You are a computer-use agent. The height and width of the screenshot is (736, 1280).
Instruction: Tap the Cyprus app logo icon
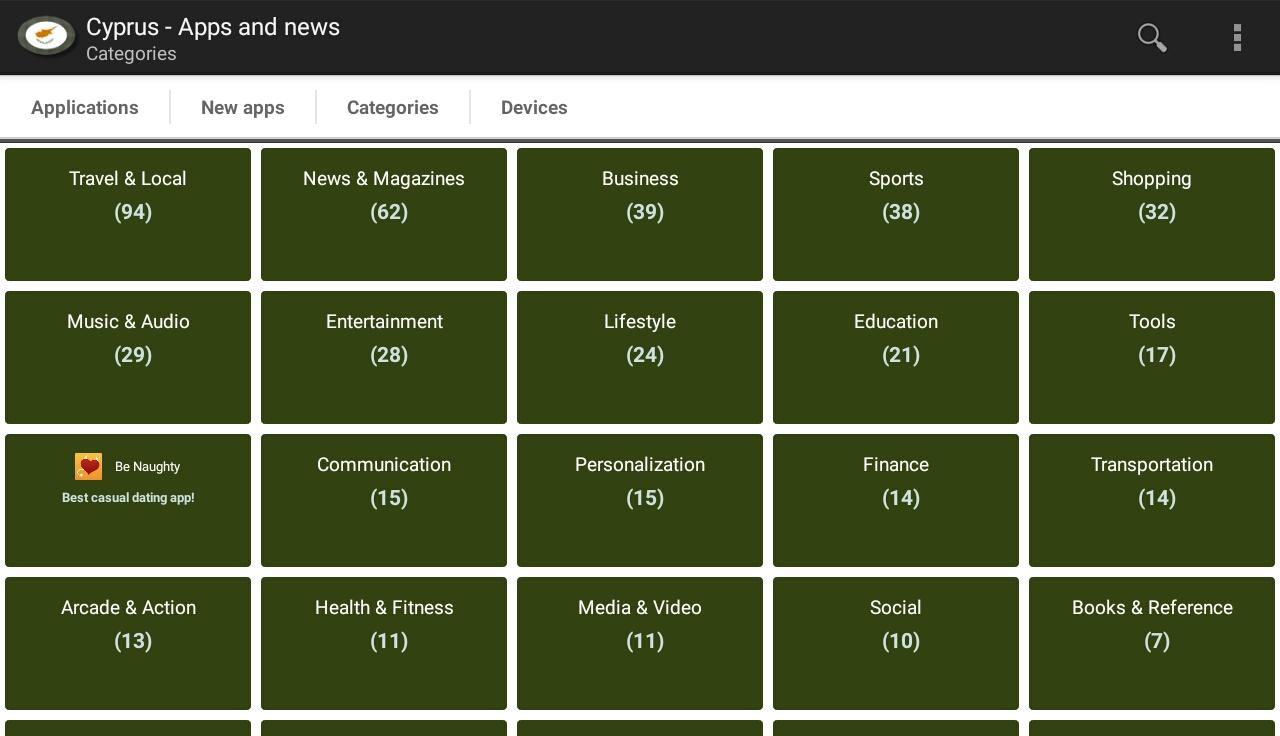click(x=46, y=37)
